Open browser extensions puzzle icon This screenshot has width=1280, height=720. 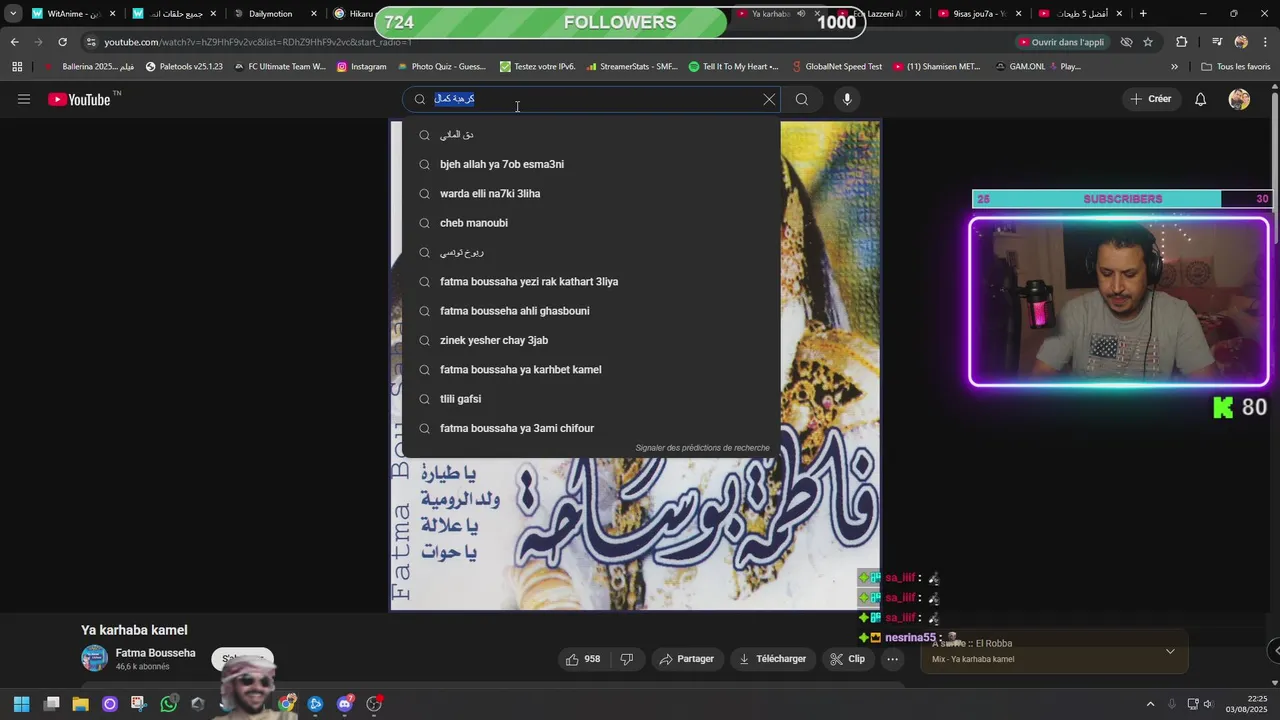[x=1182, y=42]
